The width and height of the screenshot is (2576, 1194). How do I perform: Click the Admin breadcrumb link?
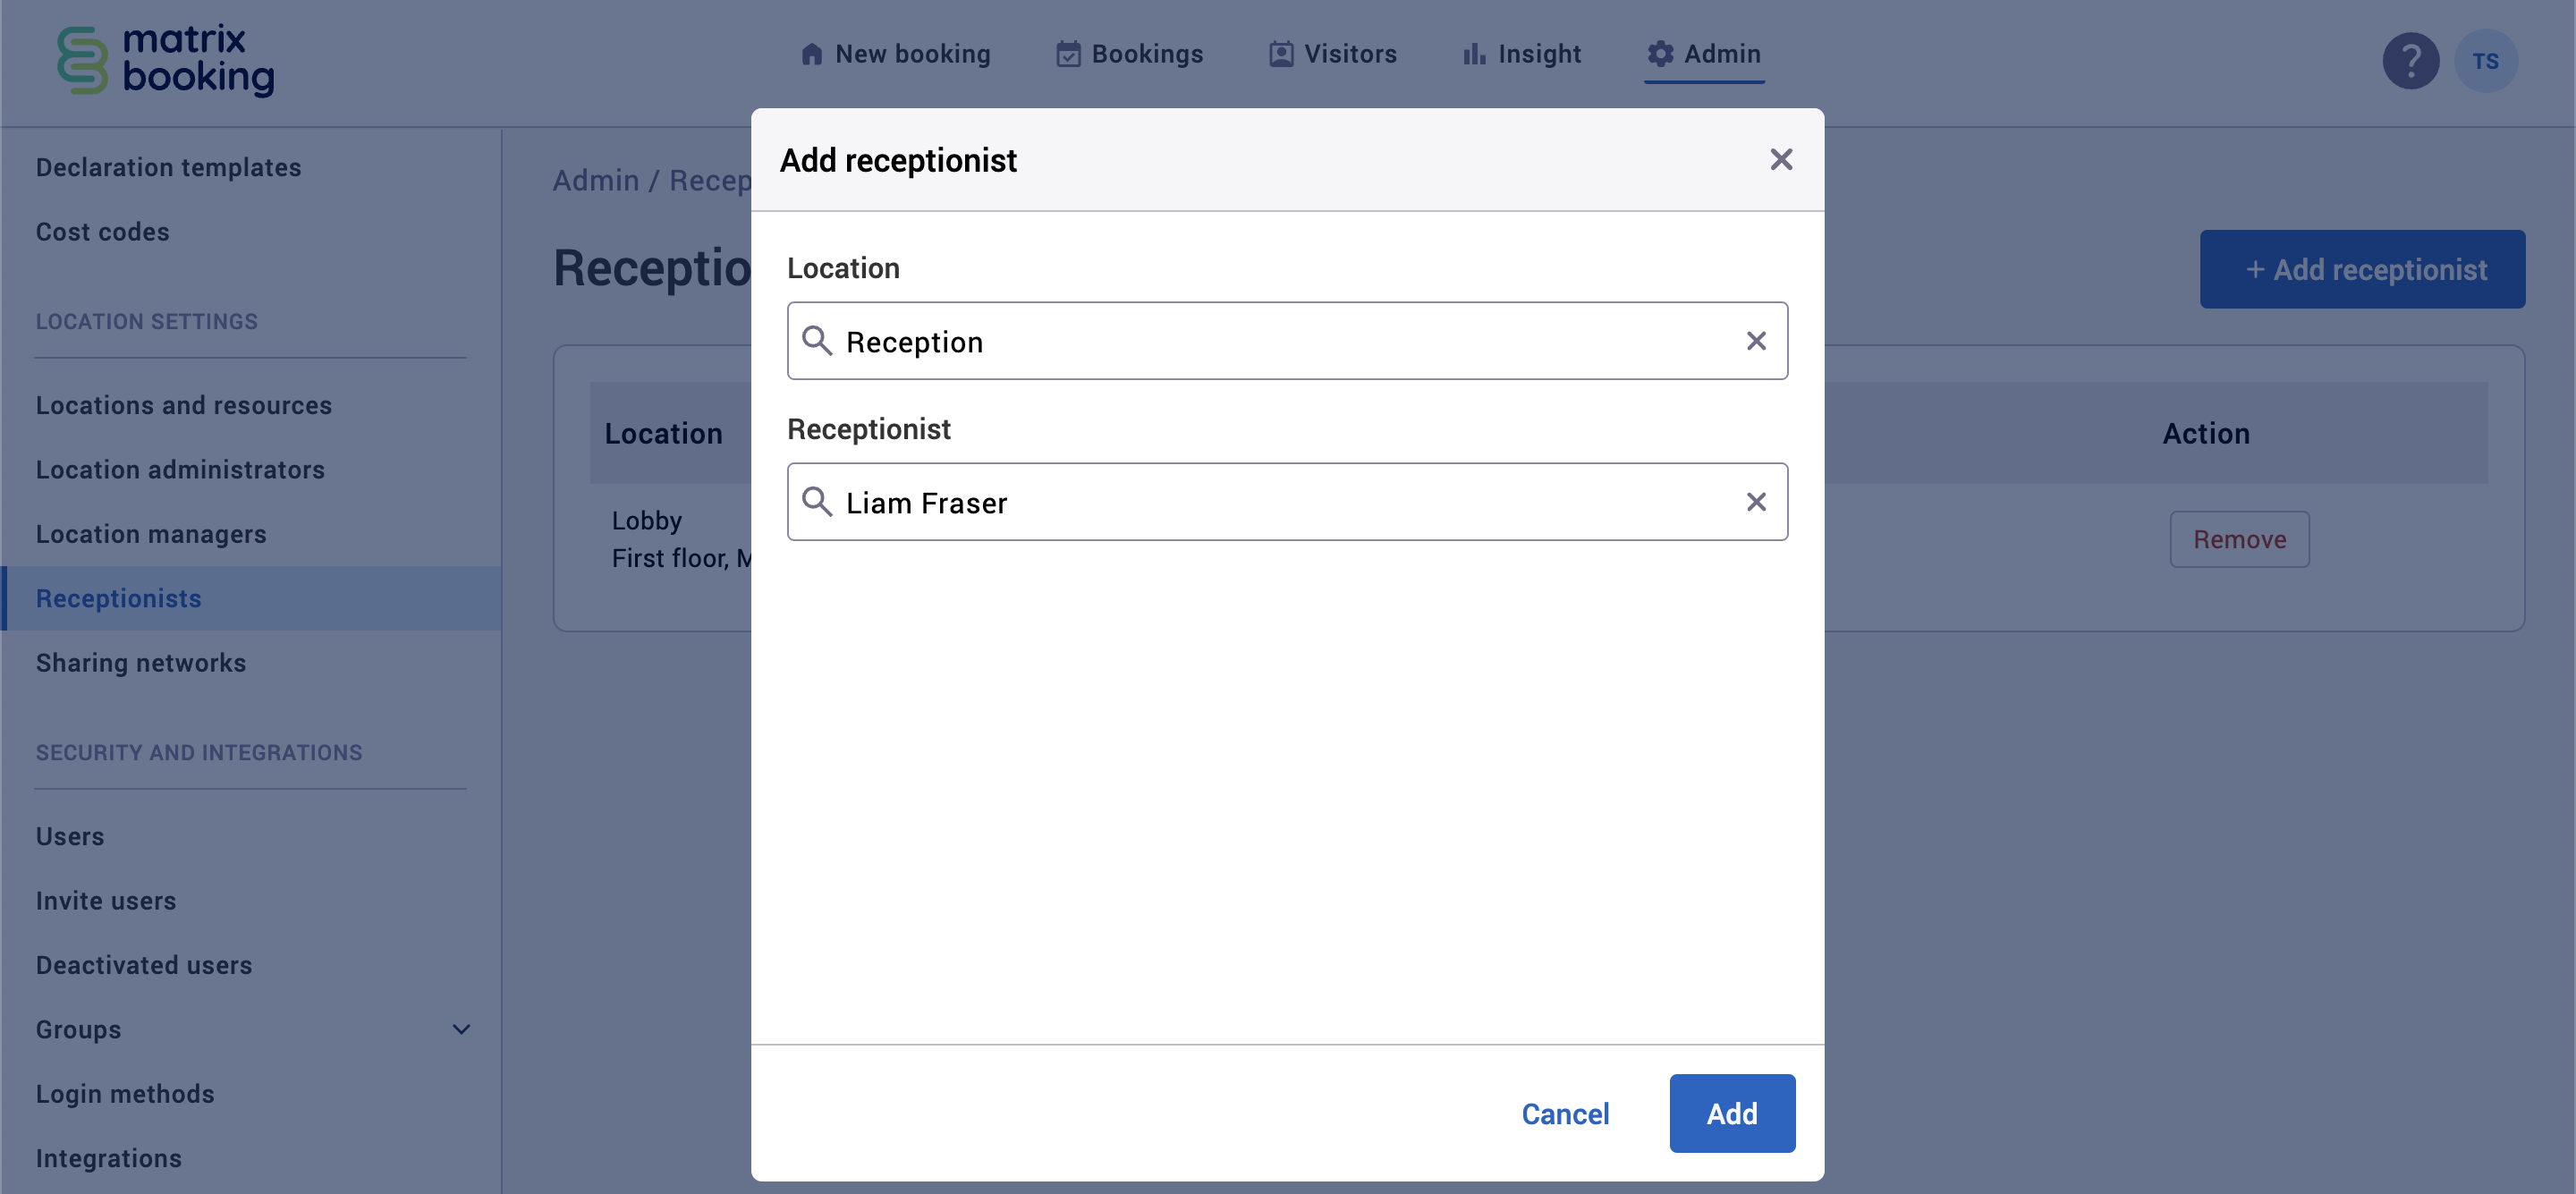click(x=595, y=180)
